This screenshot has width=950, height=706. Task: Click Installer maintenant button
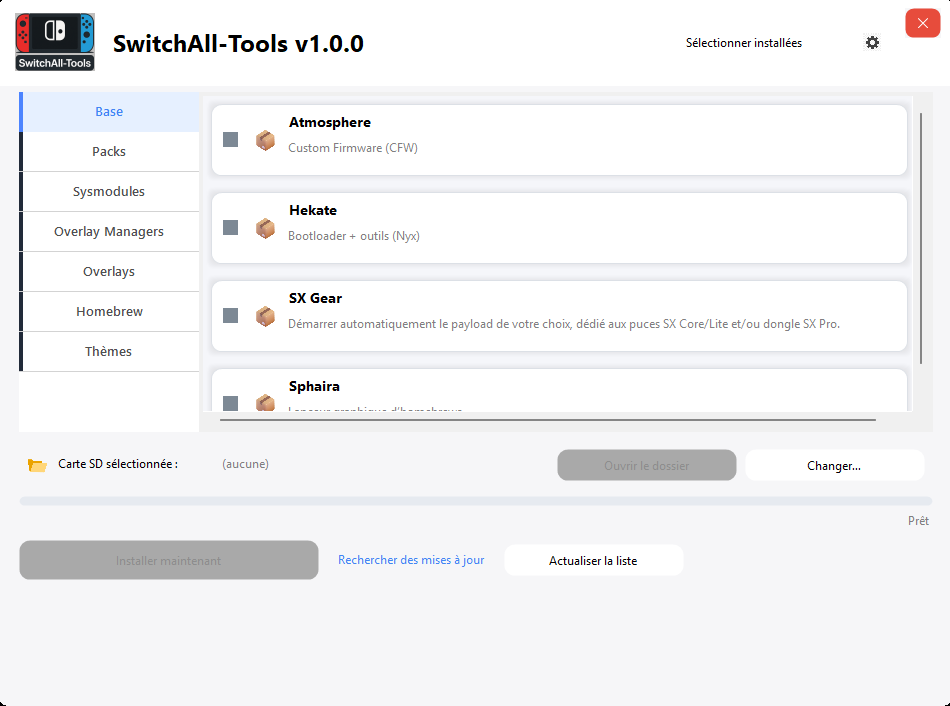coord(168,560)
